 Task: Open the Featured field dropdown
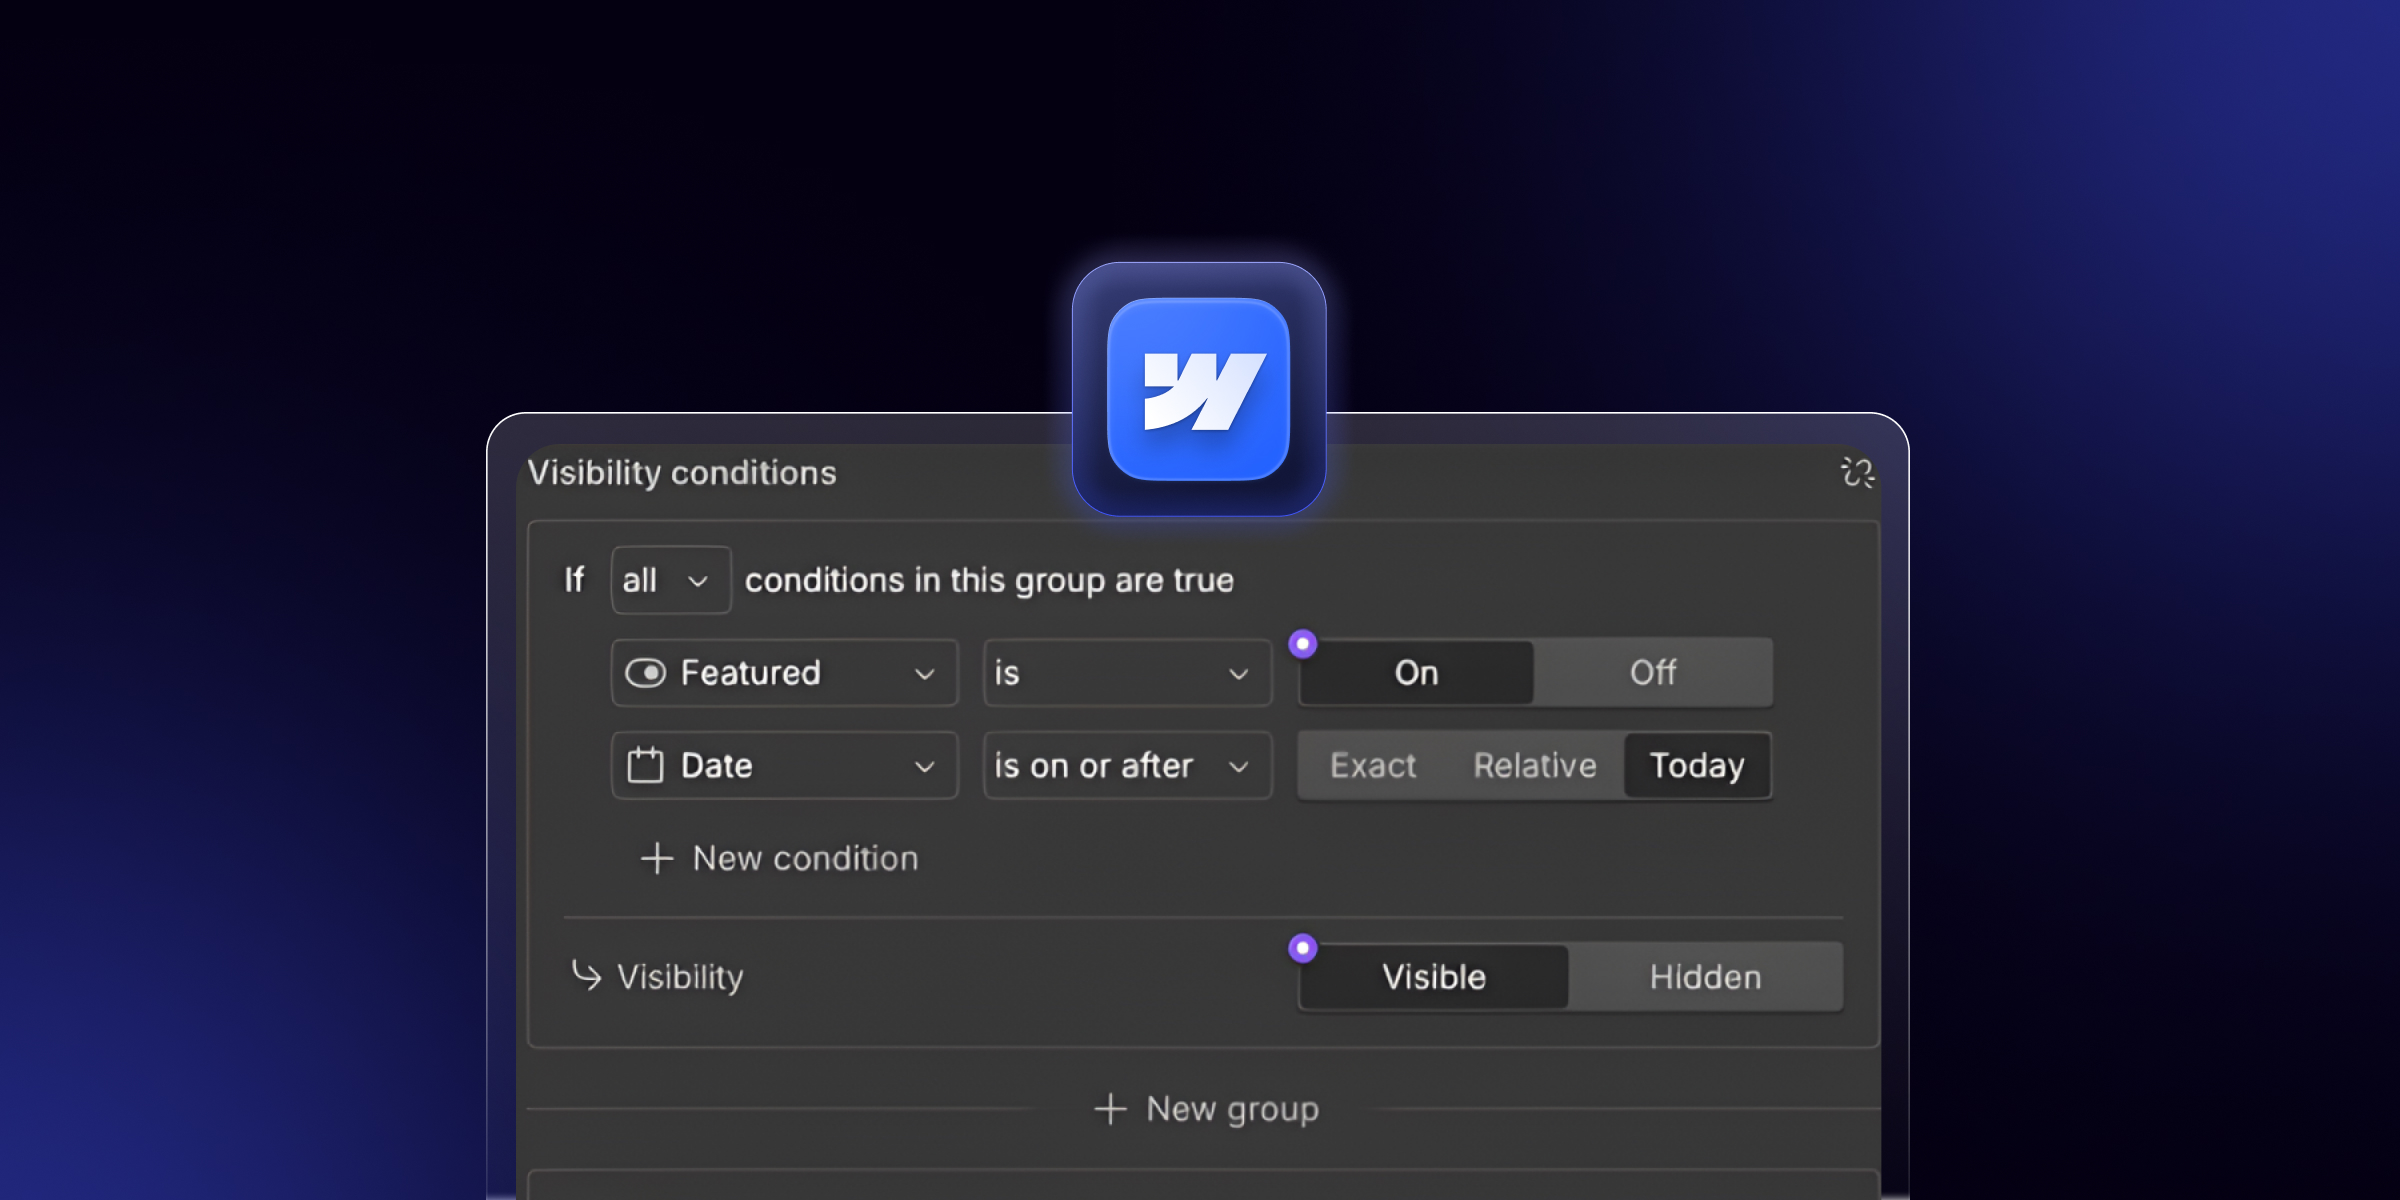785,673
